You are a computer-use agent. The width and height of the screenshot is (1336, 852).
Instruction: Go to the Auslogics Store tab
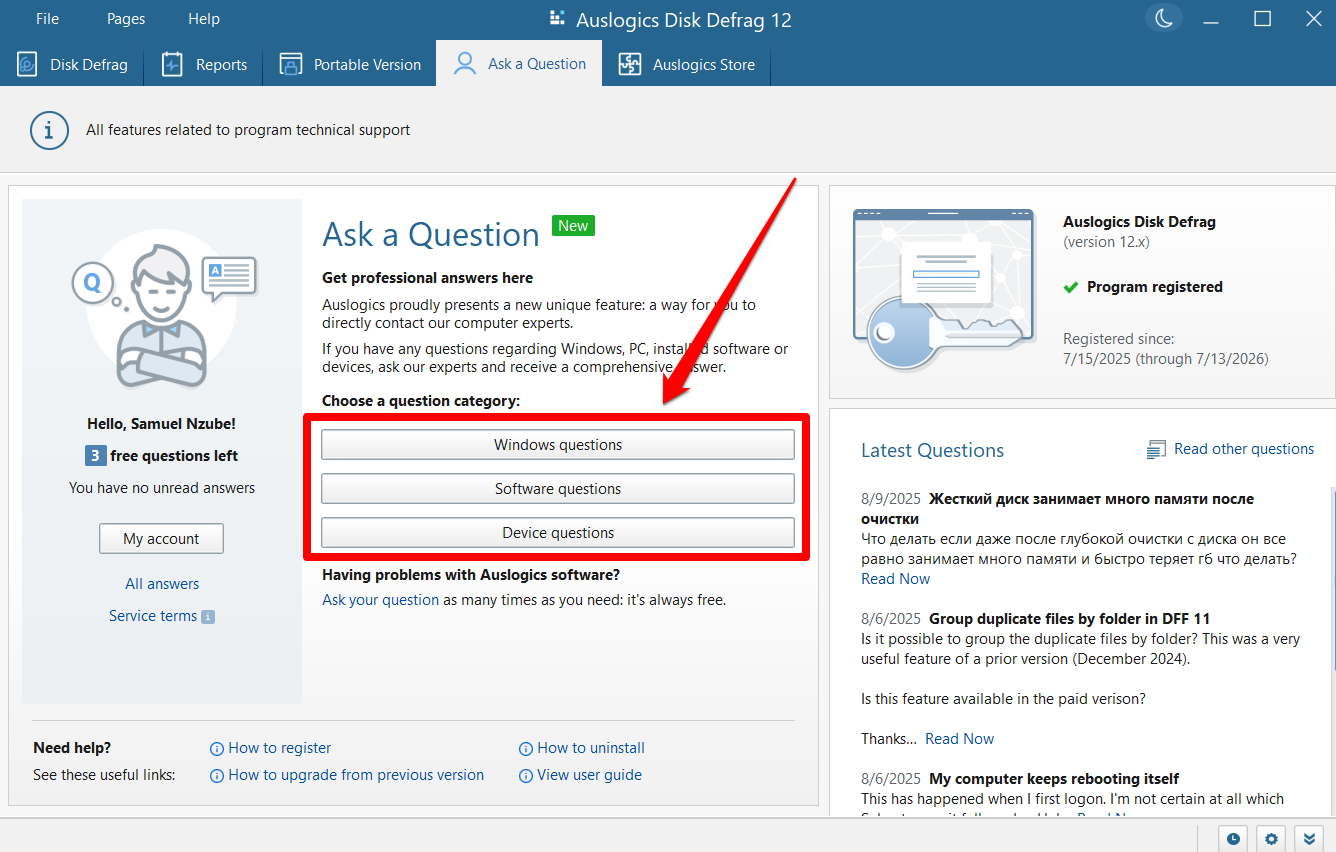pos(686,65)
